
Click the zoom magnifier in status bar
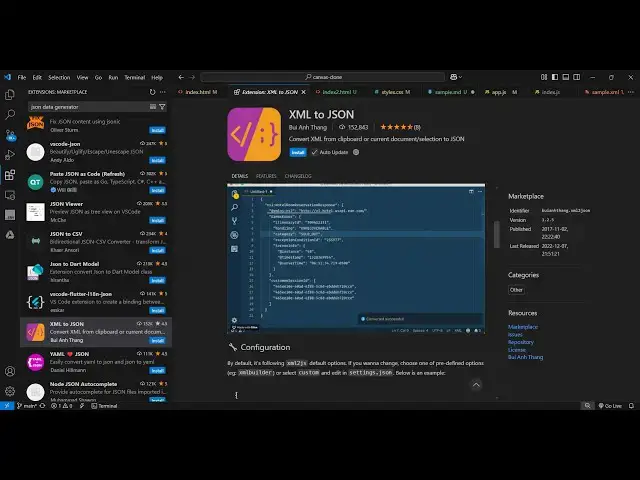587,406
